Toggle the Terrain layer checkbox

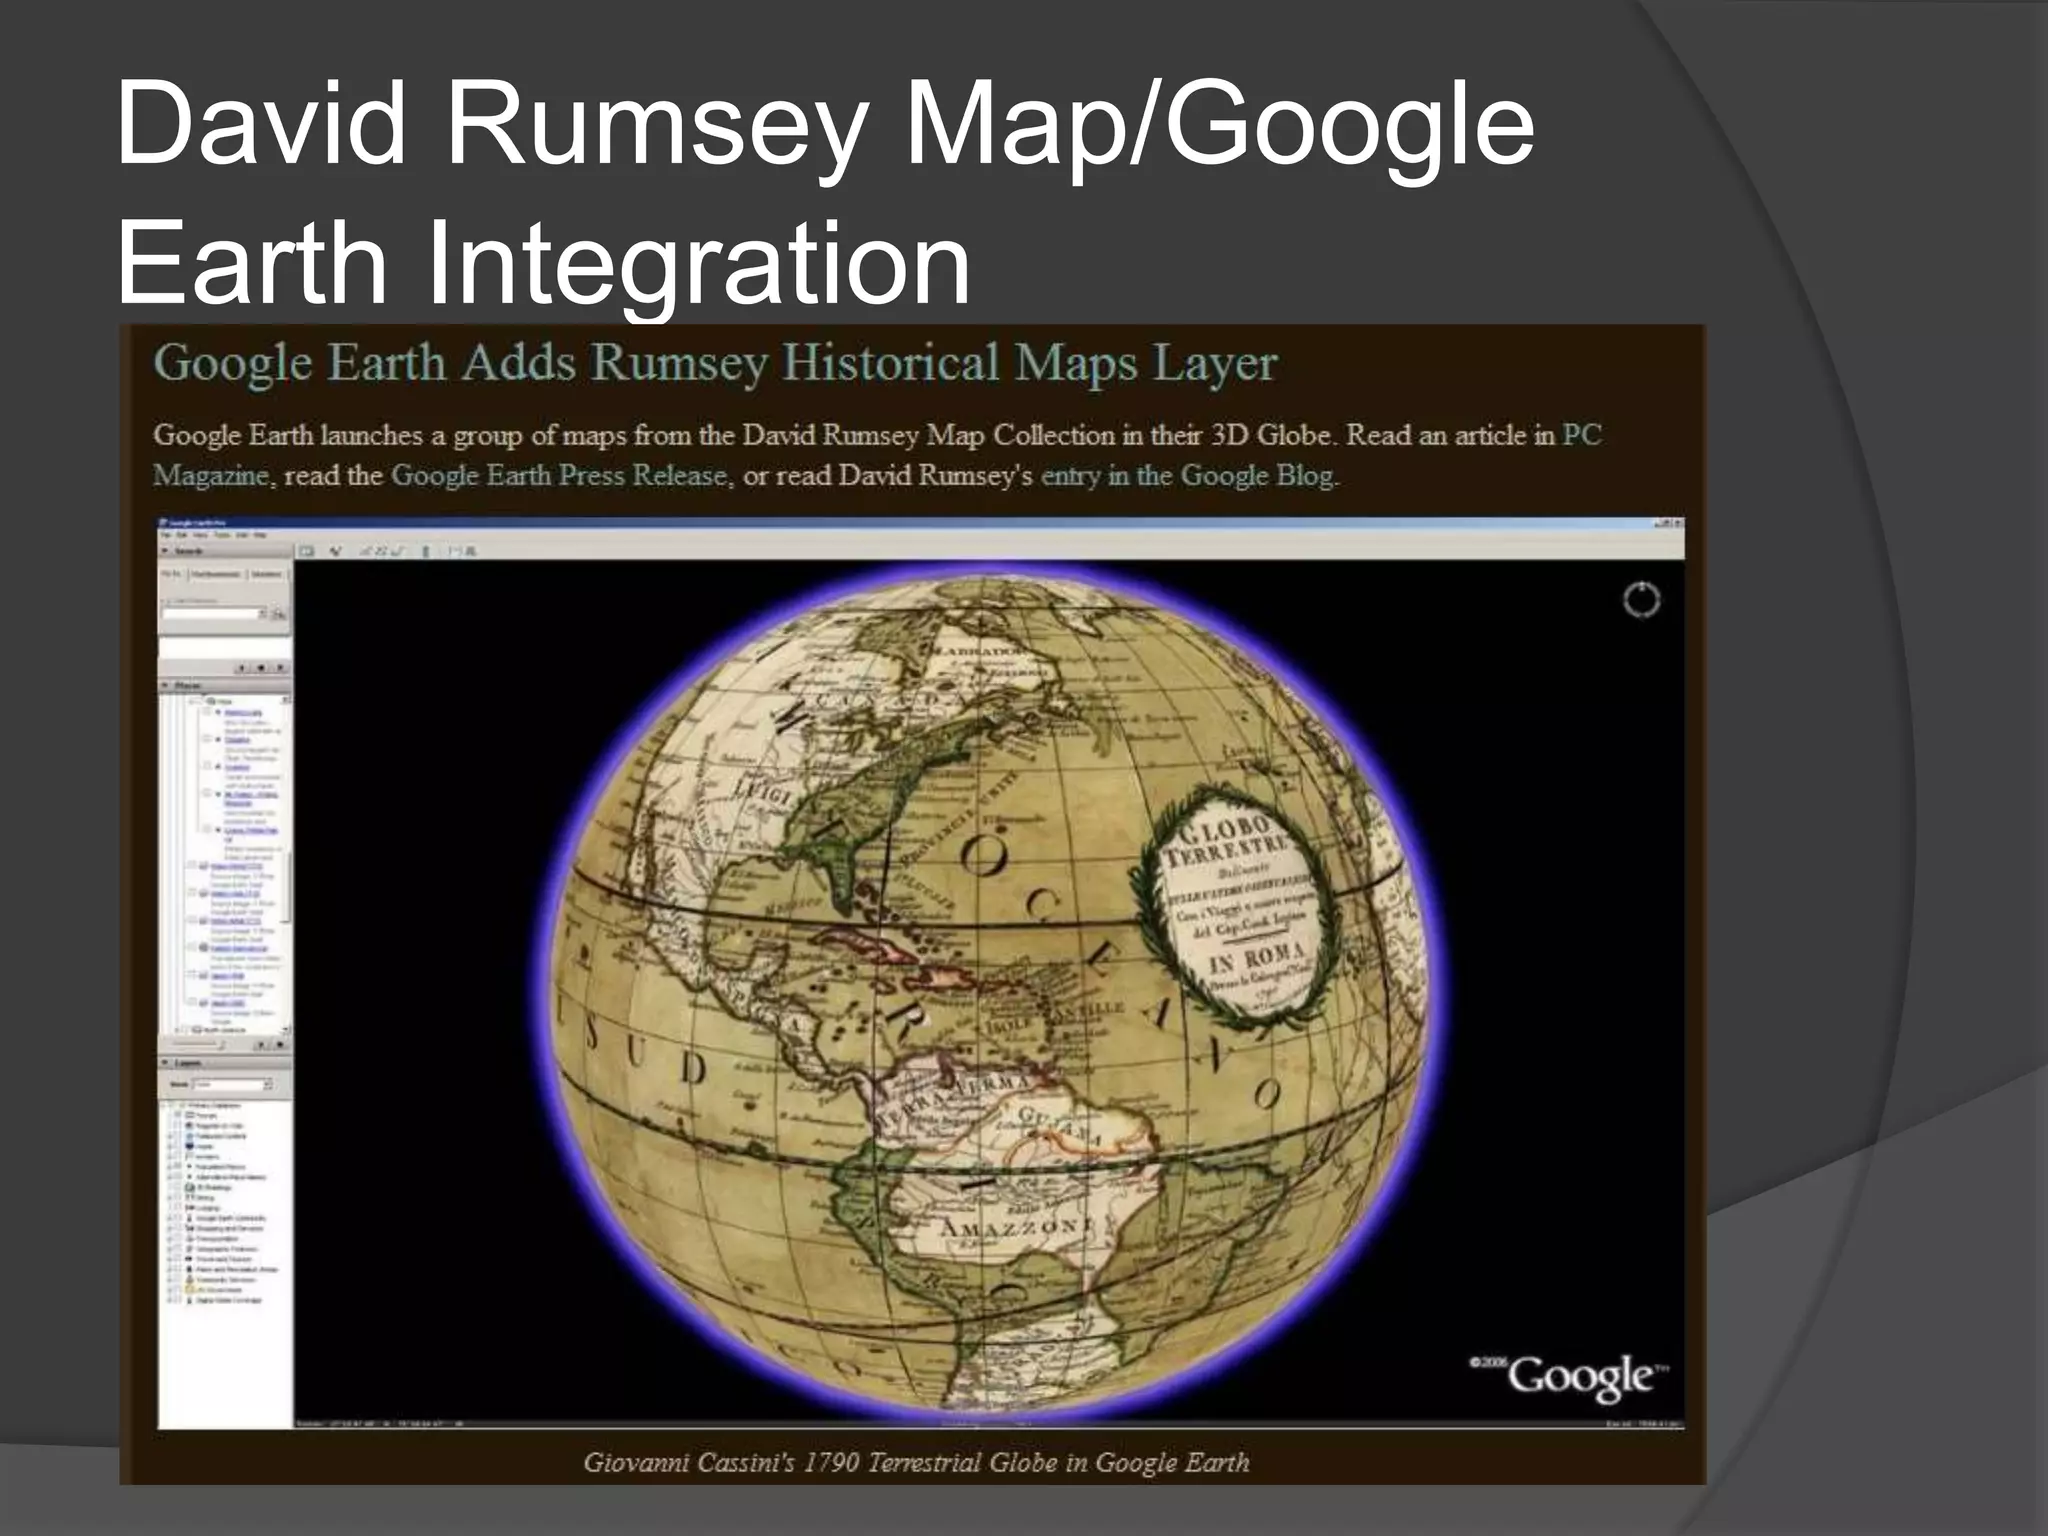tap(178, 1115)
